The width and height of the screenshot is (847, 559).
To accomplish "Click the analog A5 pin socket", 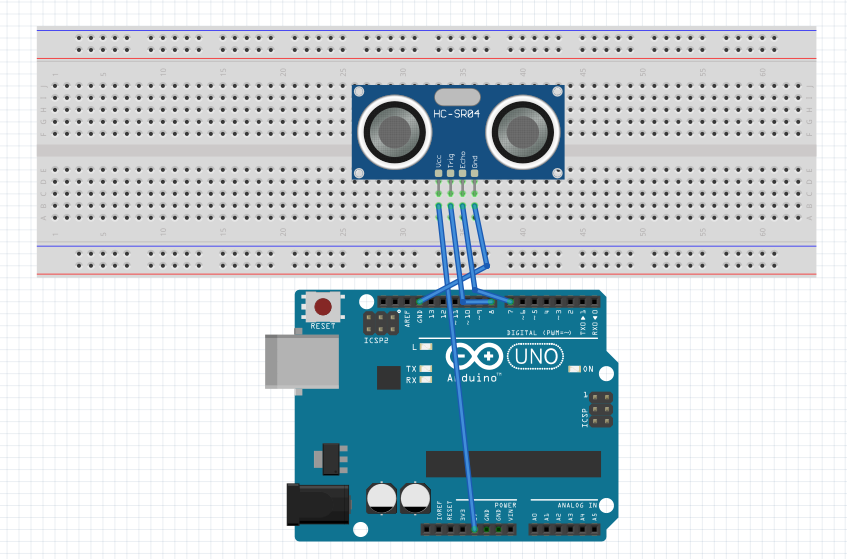I will click(x=594, y=529).
